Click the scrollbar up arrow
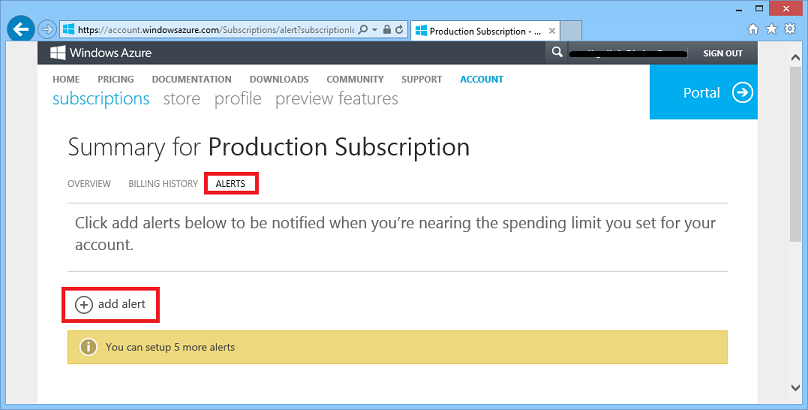808x410 pixels. 795,58
